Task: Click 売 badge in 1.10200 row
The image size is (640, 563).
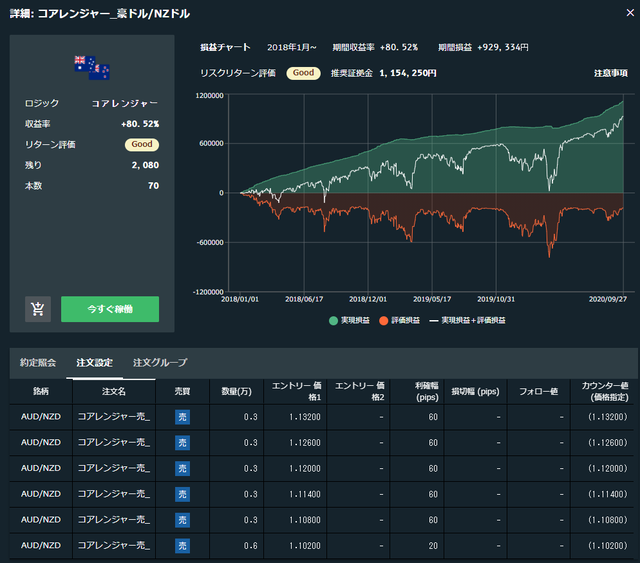Action: (182, 545)
